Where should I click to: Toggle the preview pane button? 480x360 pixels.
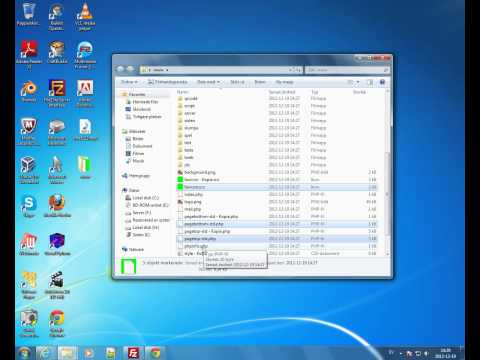[370, 82]
